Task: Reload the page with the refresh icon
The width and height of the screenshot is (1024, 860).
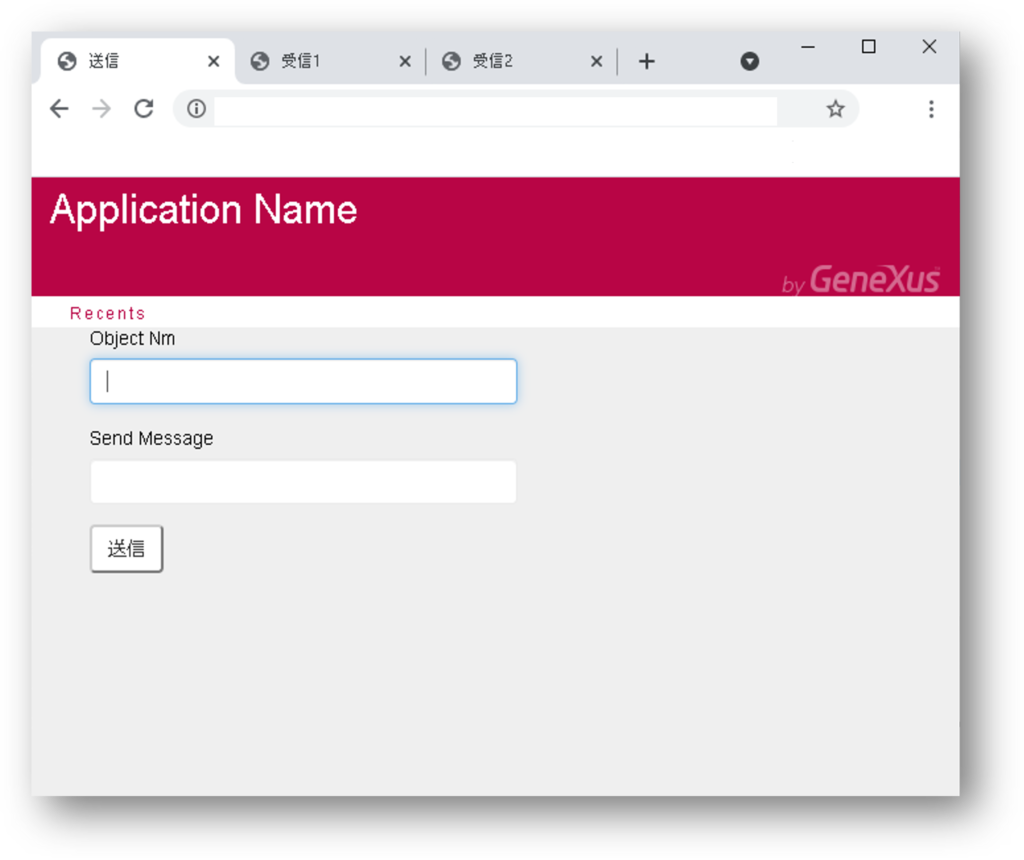Action: (x=144, y=108)
